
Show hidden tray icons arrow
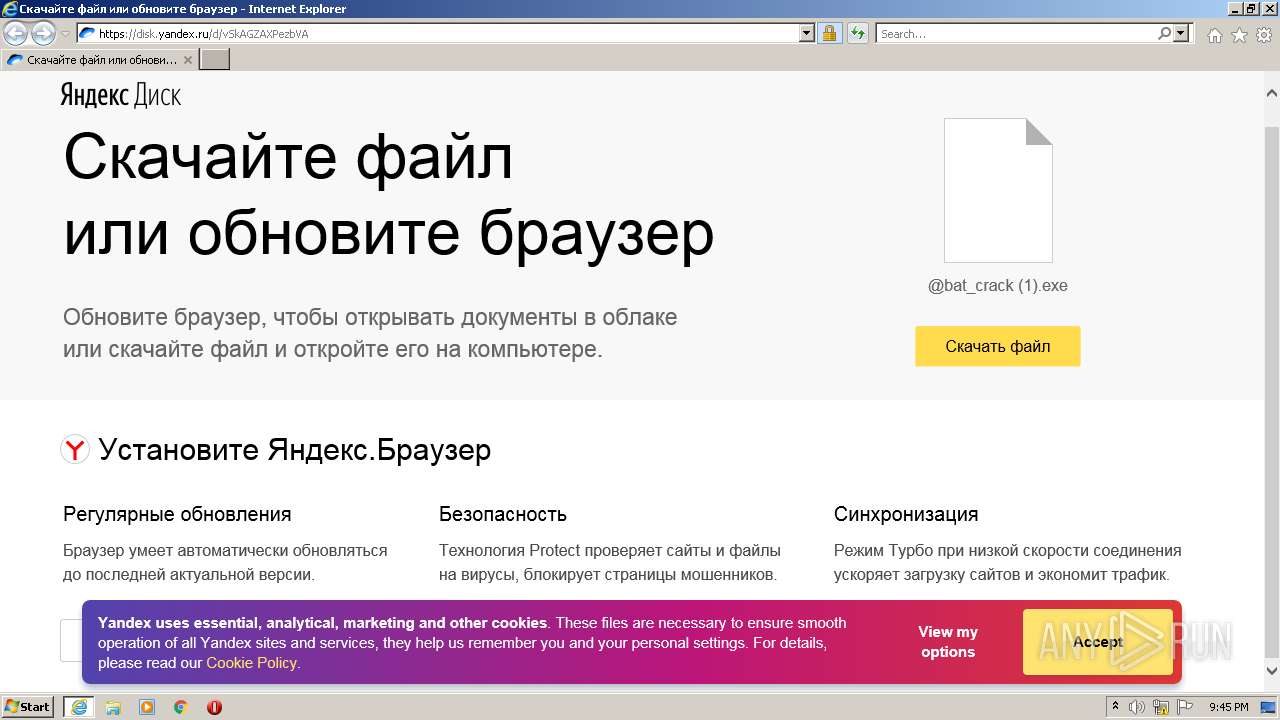pyautogui.click(x=1116, y=707)
